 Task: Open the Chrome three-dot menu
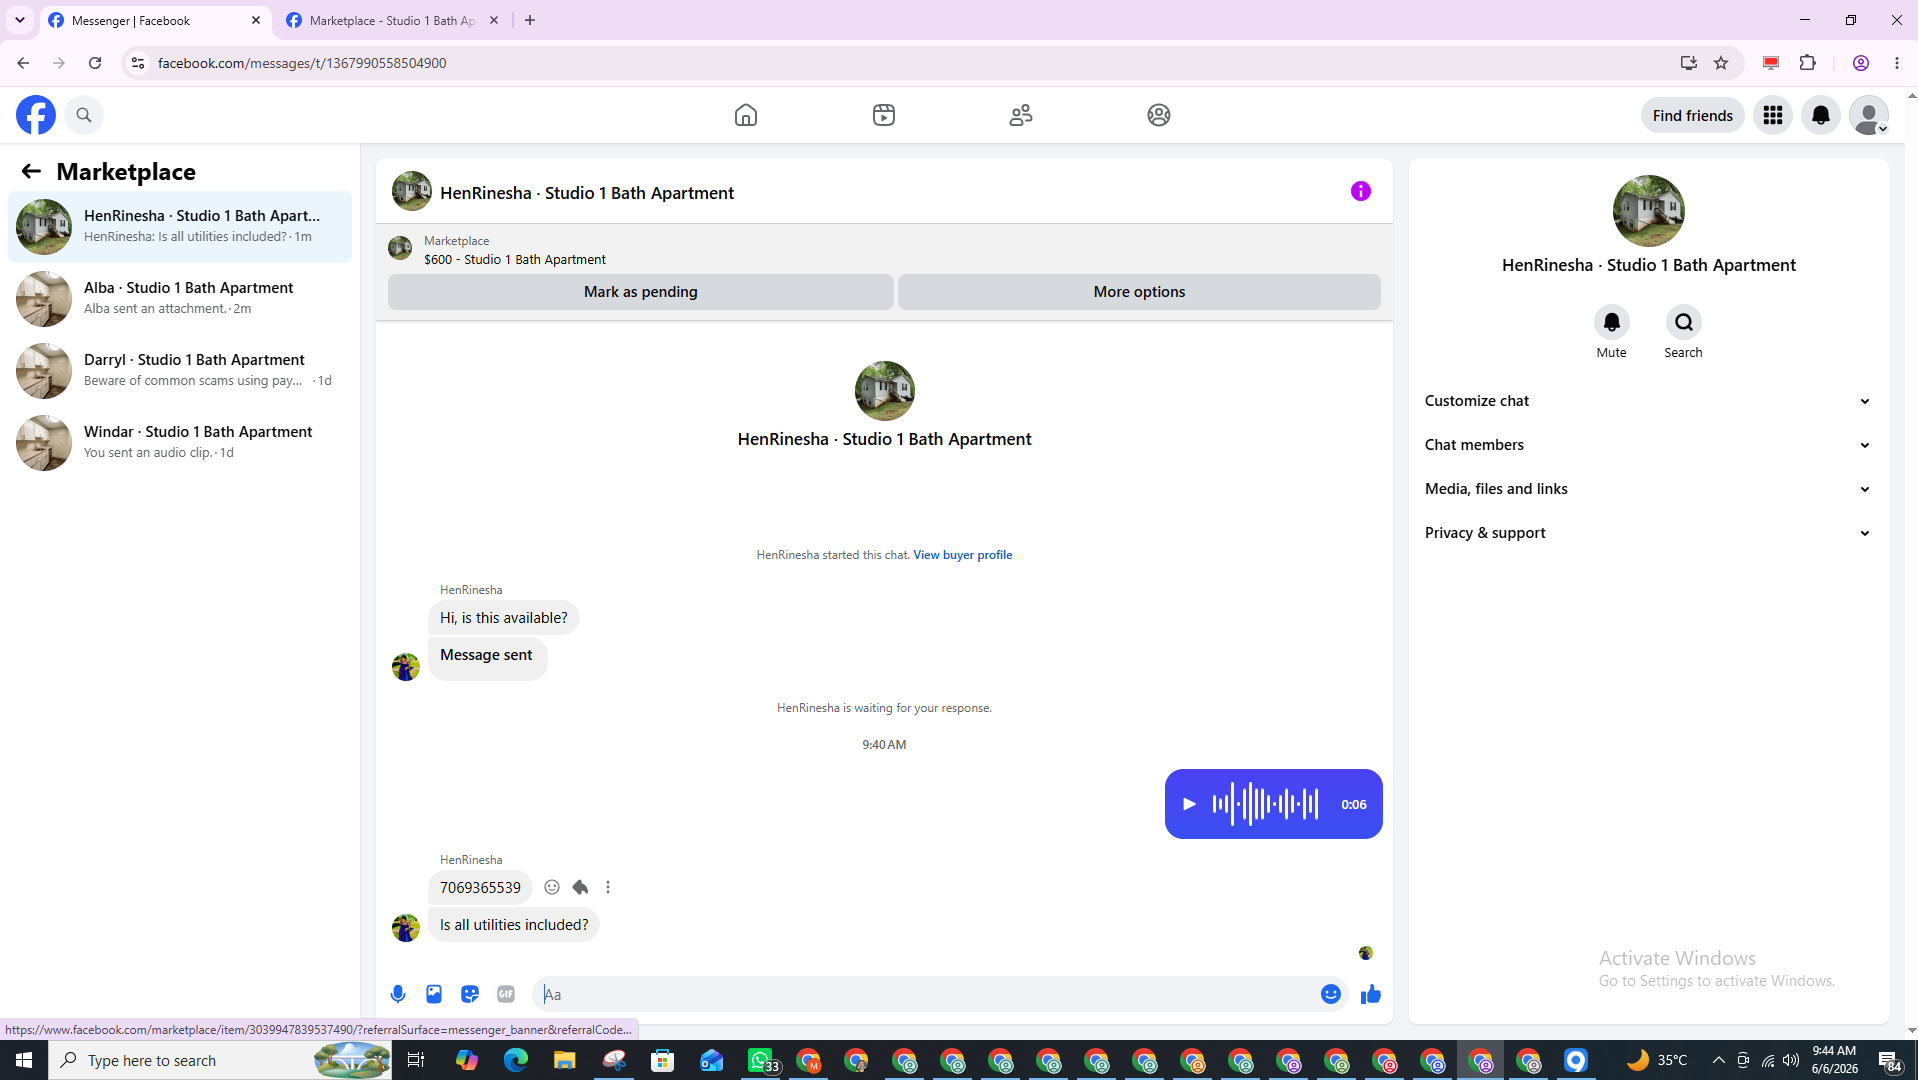point(1897,63)
